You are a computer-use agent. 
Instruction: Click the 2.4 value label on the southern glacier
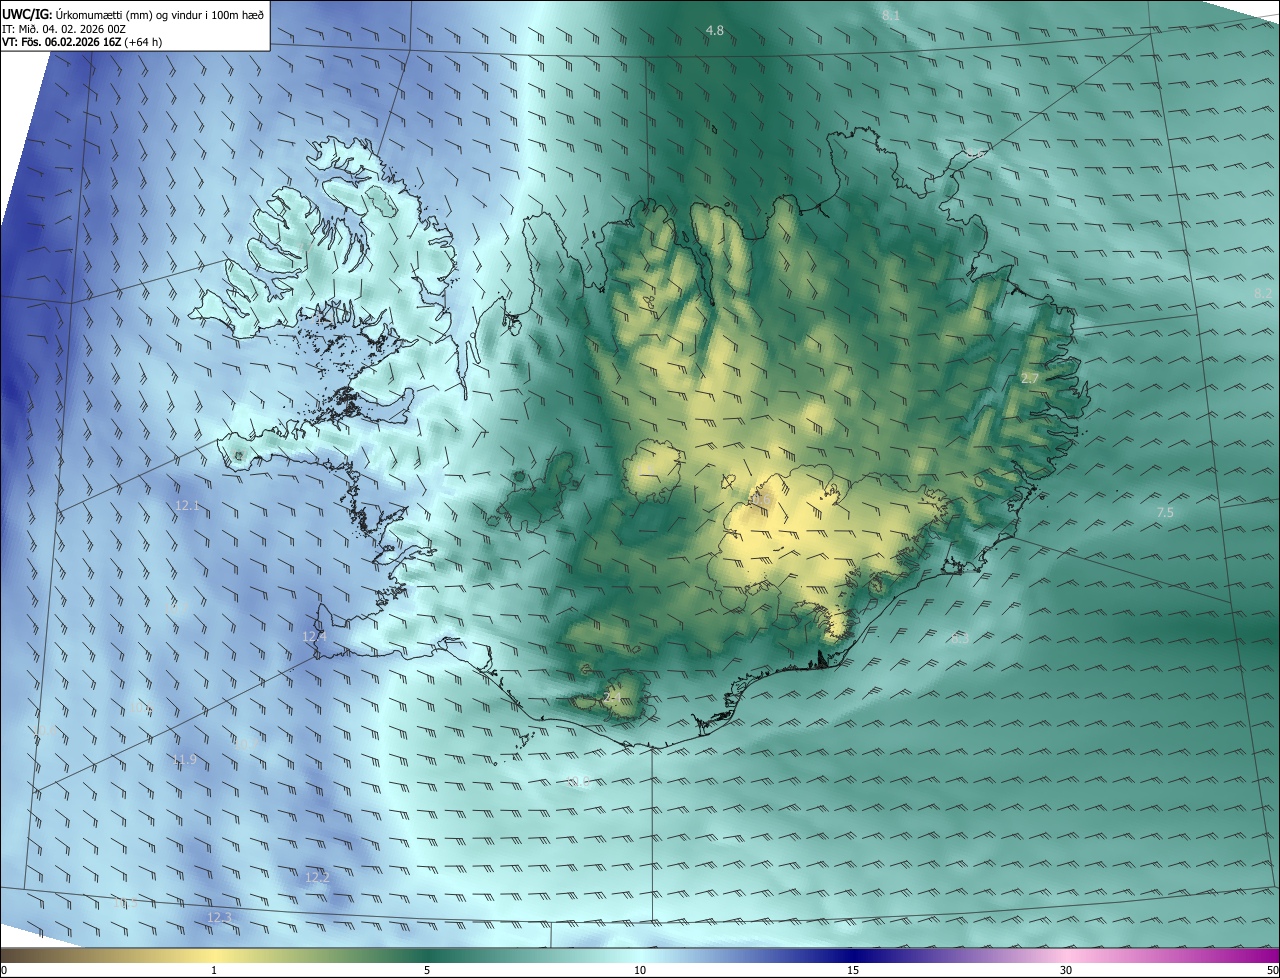[x=613, y=697]
